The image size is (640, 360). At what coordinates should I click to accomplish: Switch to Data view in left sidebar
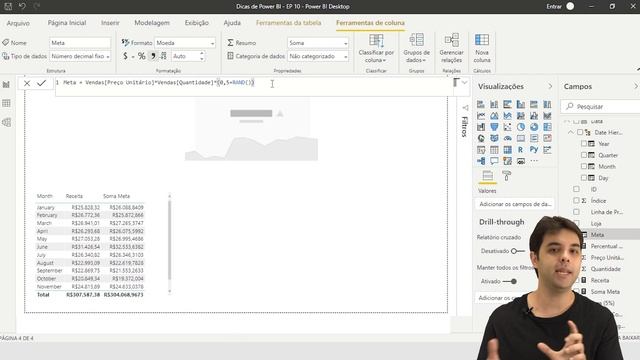[x=6, y=103]
